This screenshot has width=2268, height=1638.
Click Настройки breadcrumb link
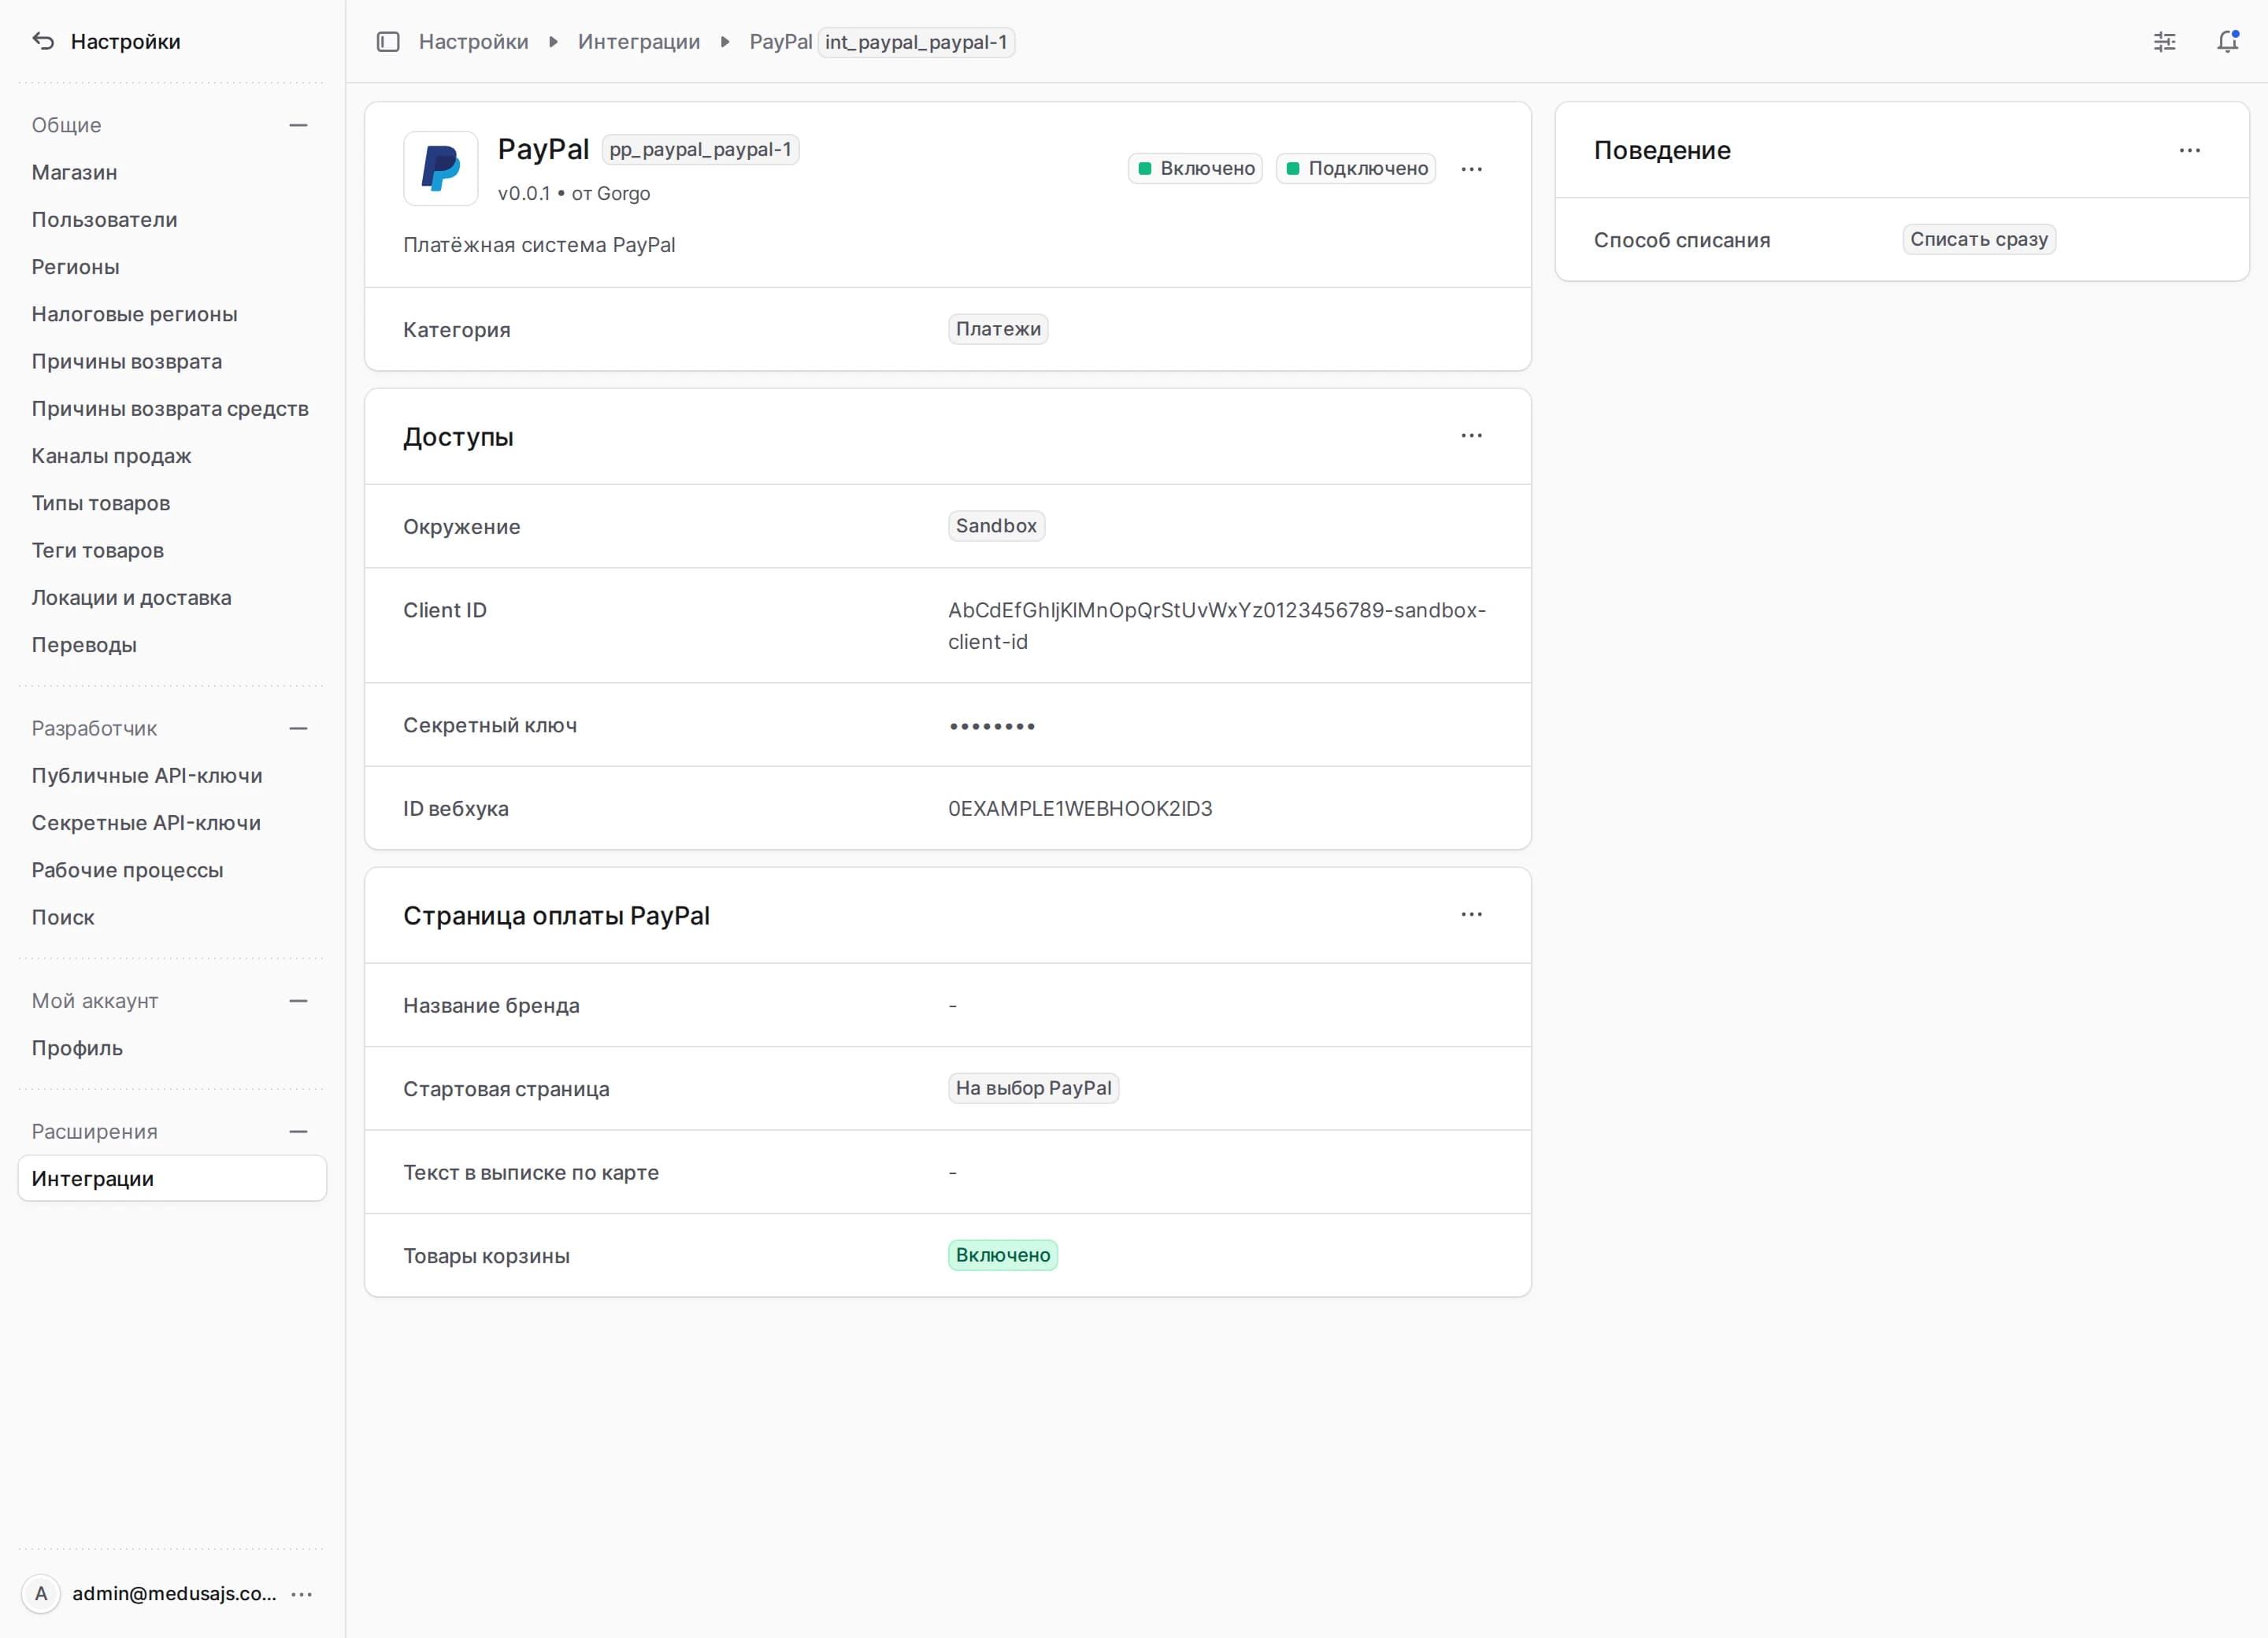coord(473,42)
